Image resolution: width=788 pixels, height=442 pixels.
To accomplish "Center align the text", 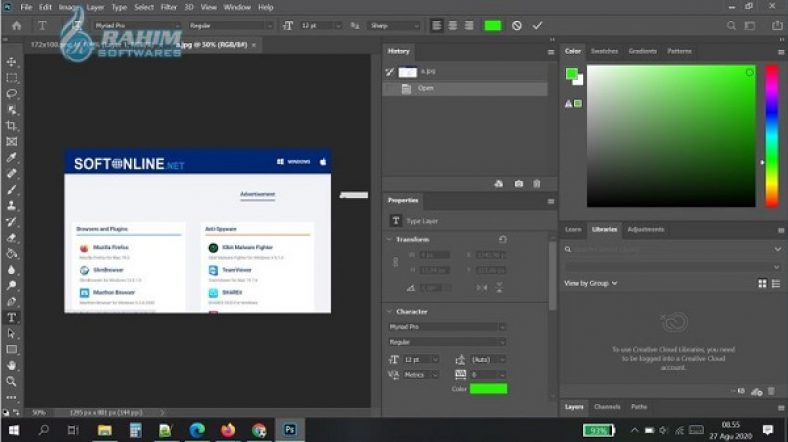I will (453, 26).
